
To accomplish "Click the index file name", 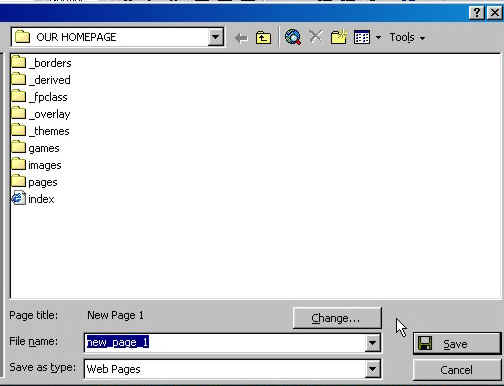I will point(41,199).
